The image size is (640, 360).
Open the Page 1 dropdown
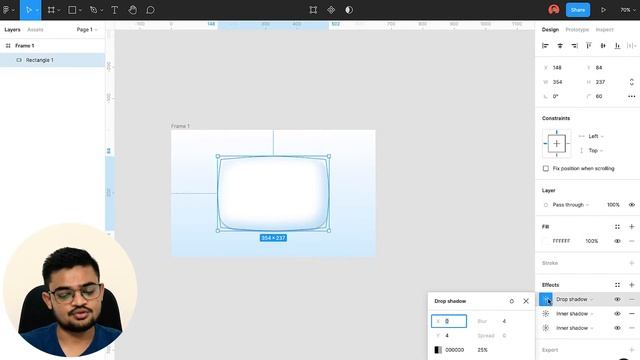click(x=87, y=30)
